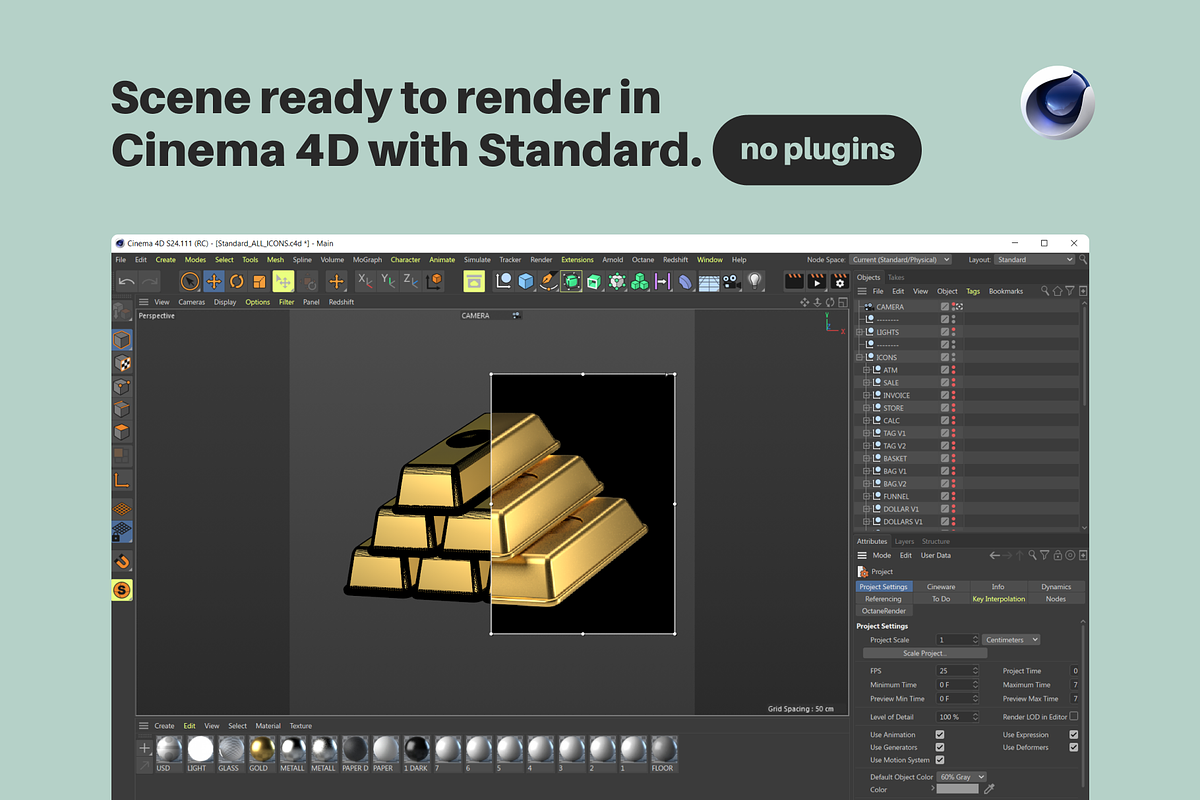Uncheck Use Generators

[939, 747]
